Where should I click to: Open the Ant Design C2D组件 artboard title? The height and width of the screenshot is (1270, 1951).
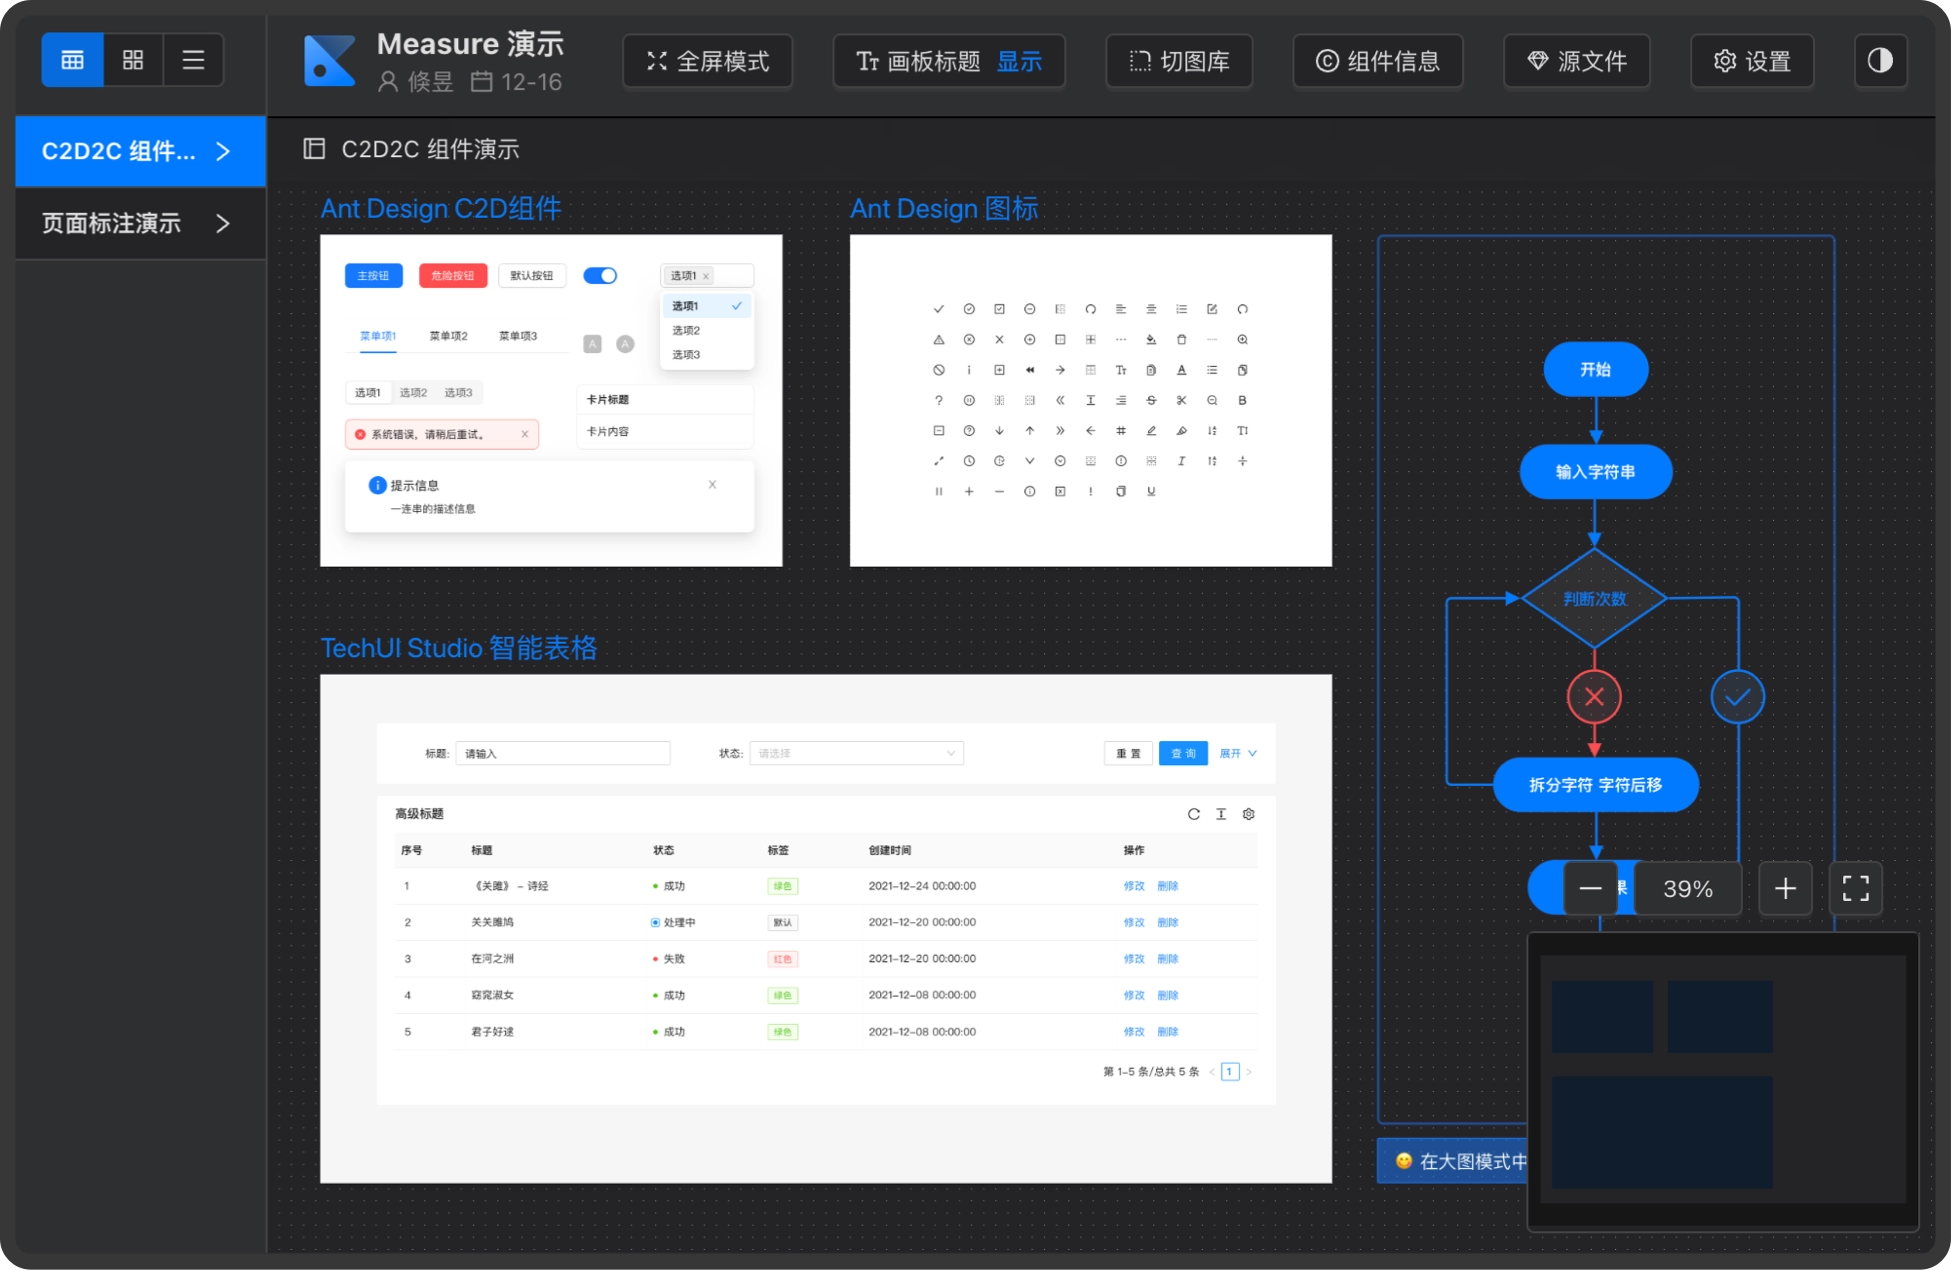tap(441, 208)
